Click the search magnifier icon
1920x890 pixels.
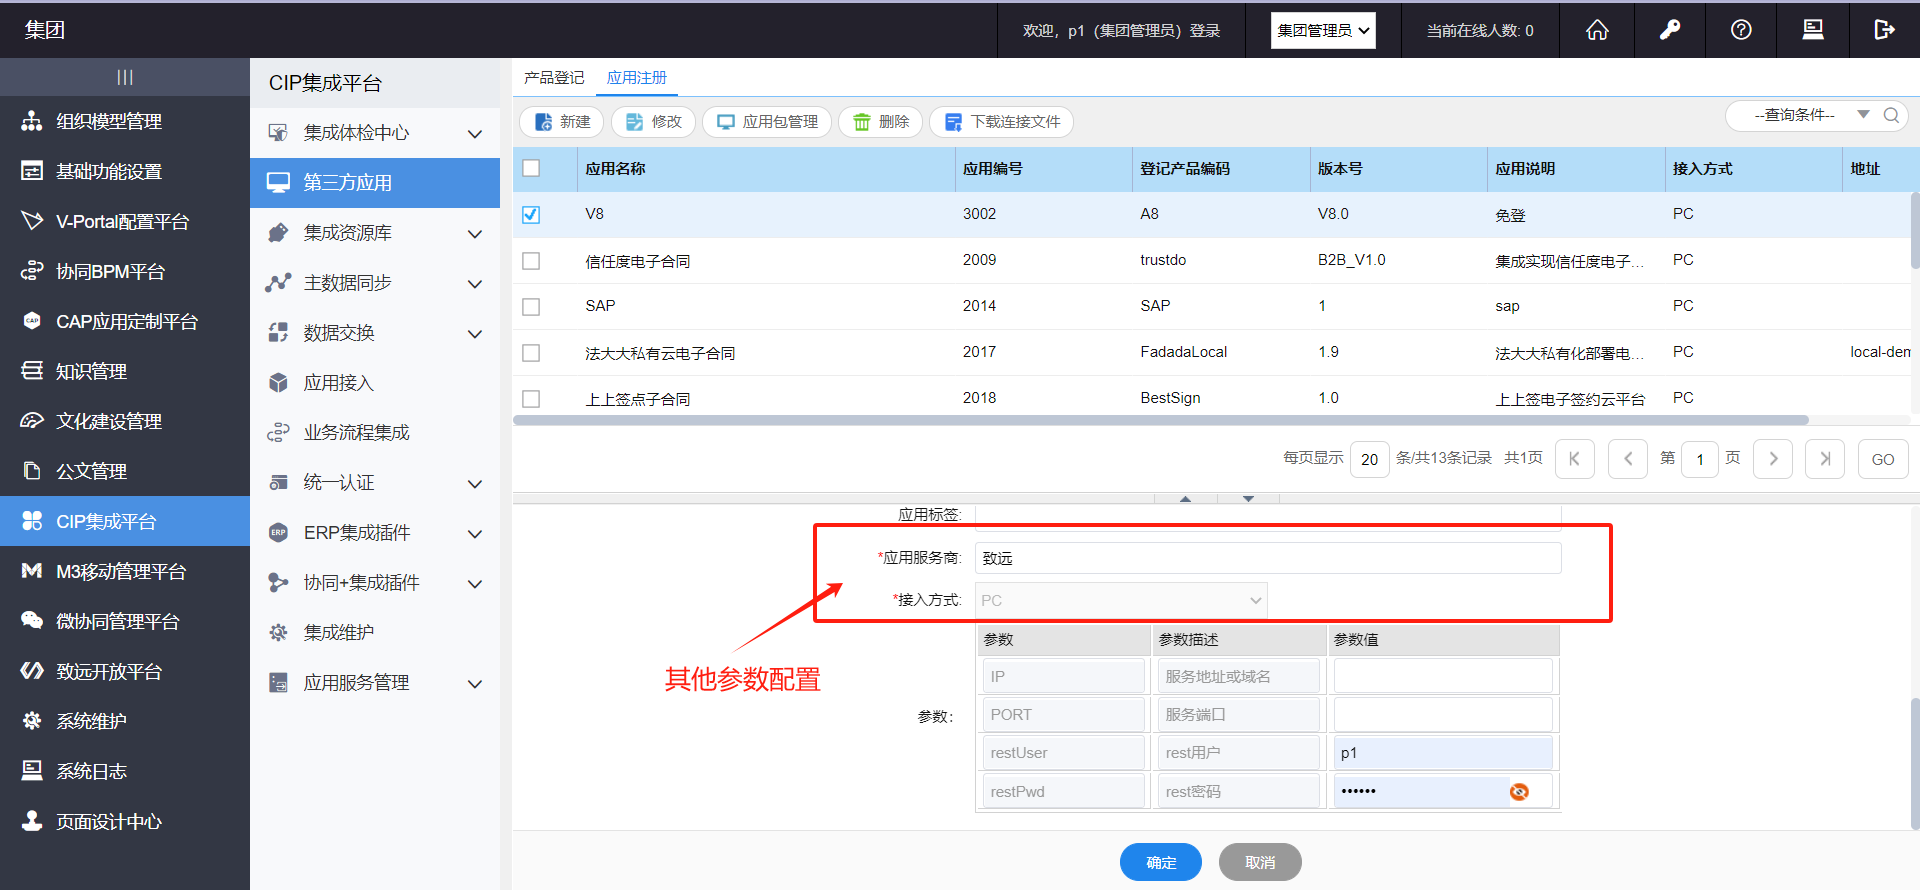1891,115
